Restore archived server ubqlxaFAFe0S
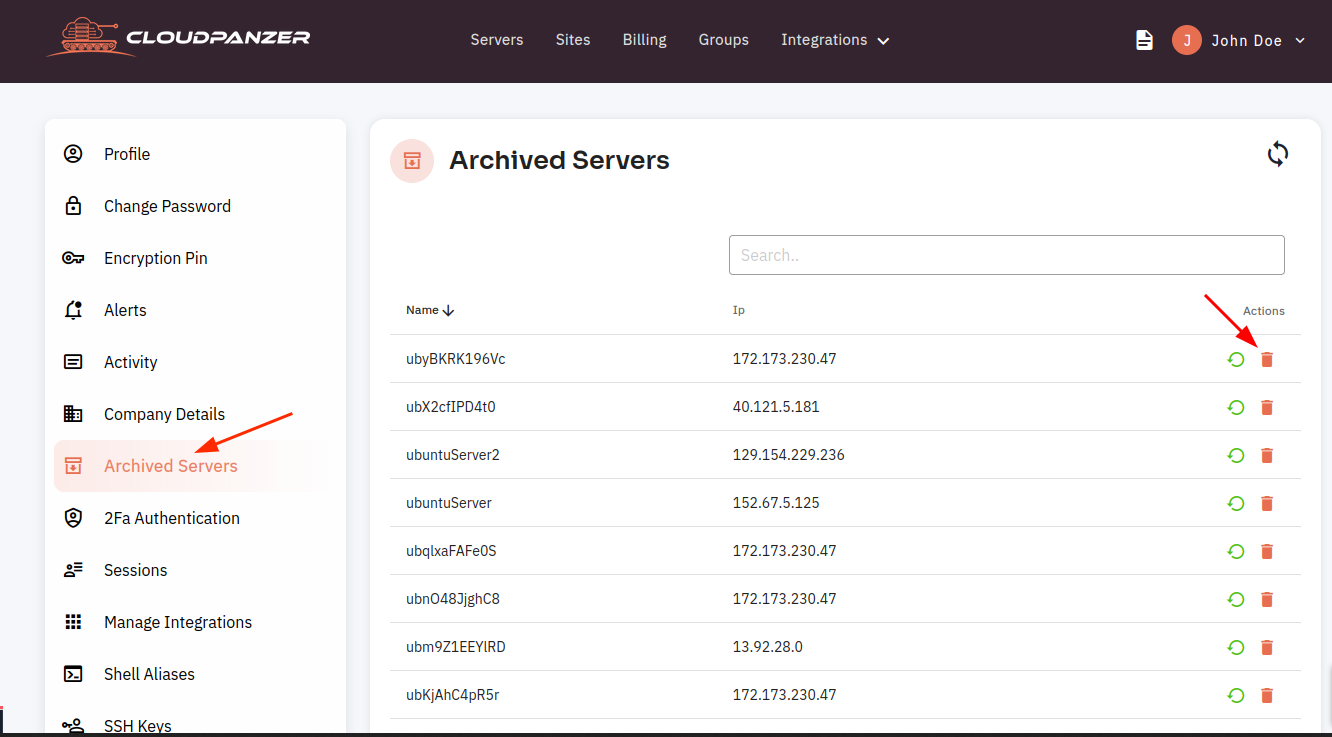This screenshot has height=737, width=1332. [x=1236, y=551]
